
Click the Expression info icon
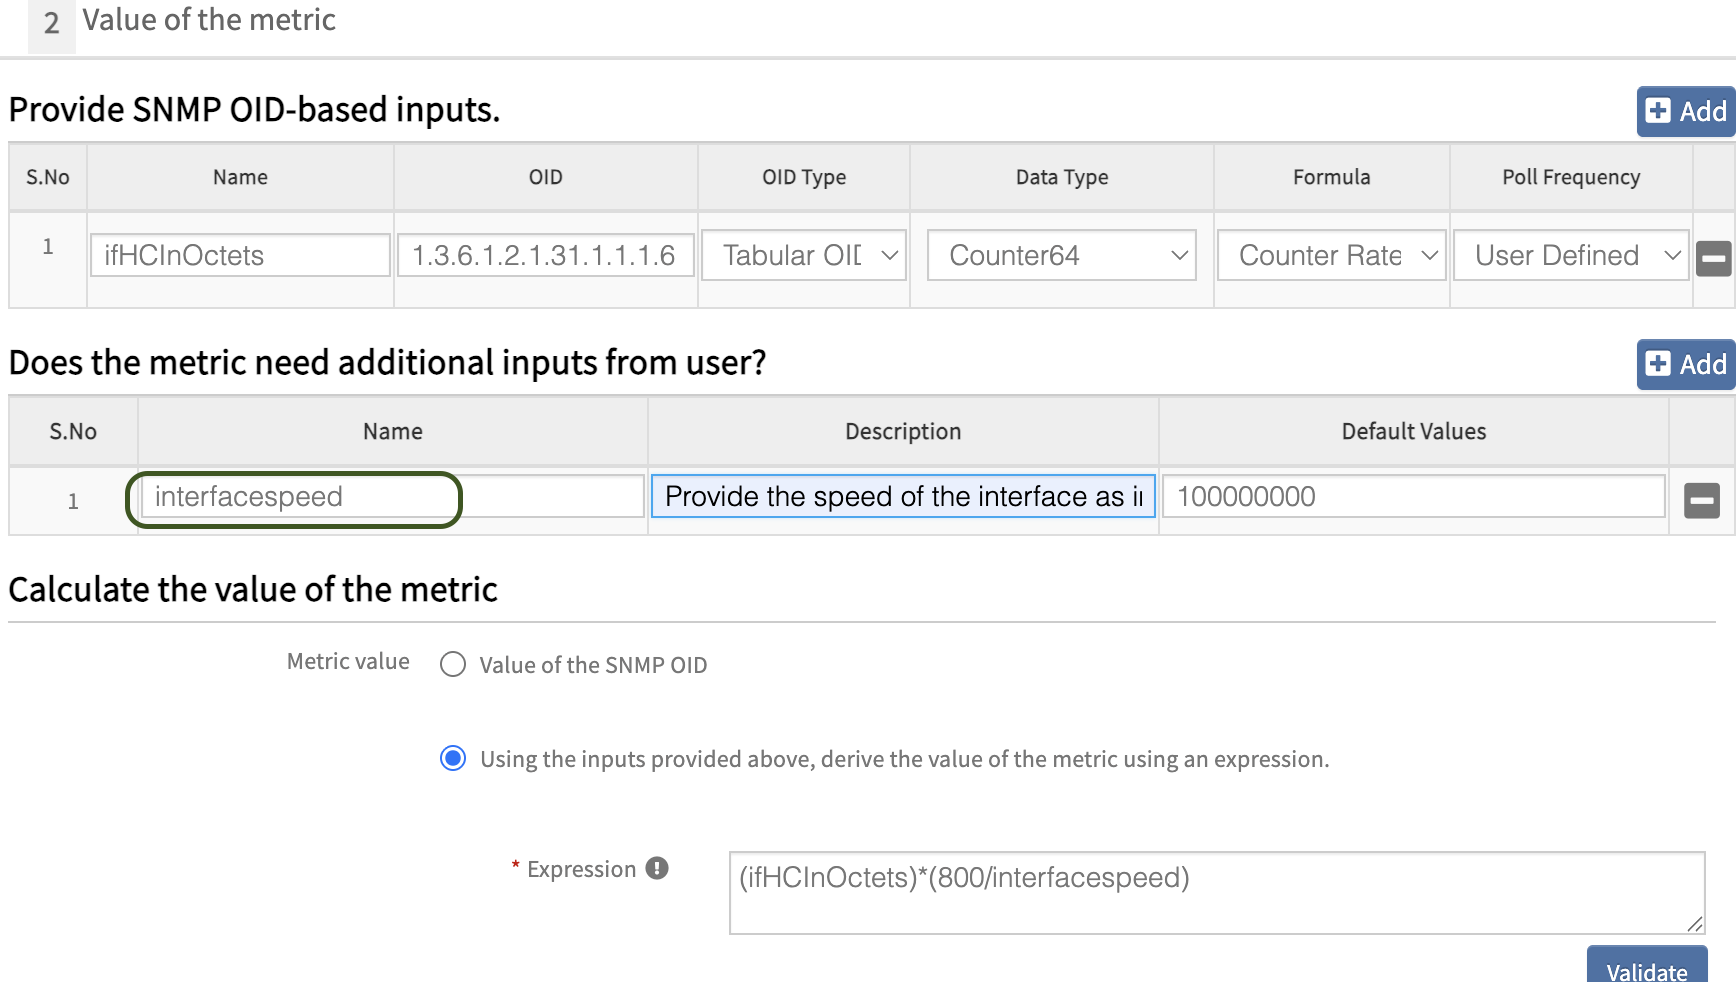tap(656, 868)
